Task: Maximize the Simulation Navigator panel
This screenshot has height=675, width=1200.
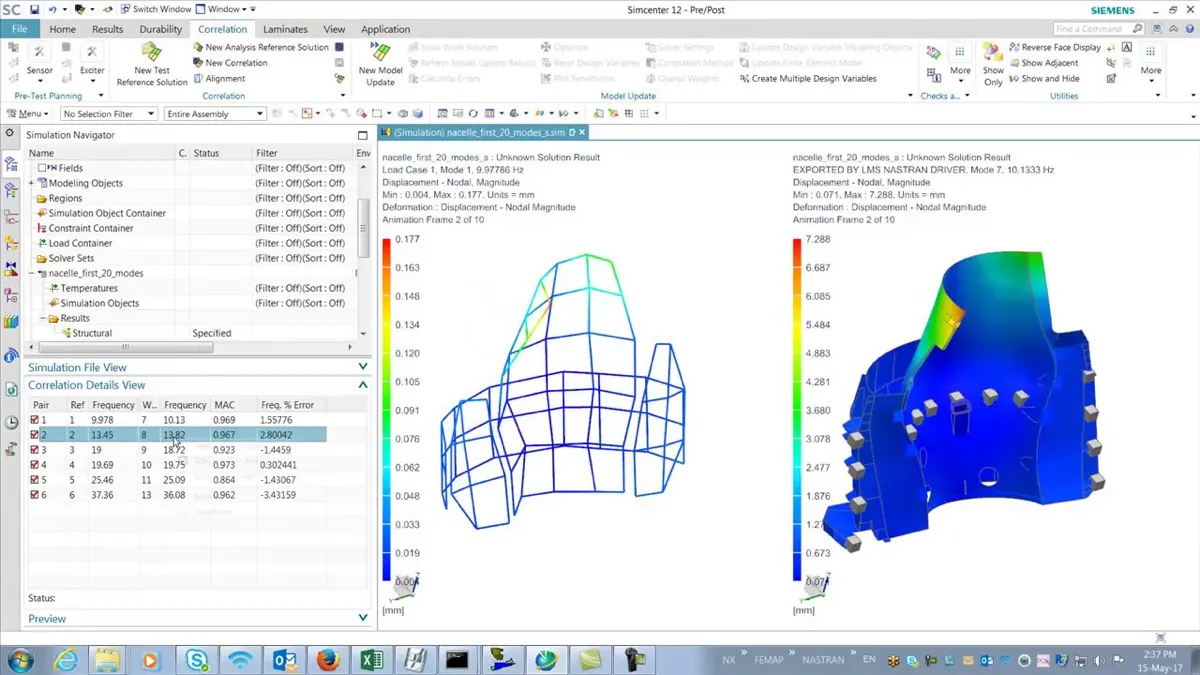Action: tap(363, 135)
